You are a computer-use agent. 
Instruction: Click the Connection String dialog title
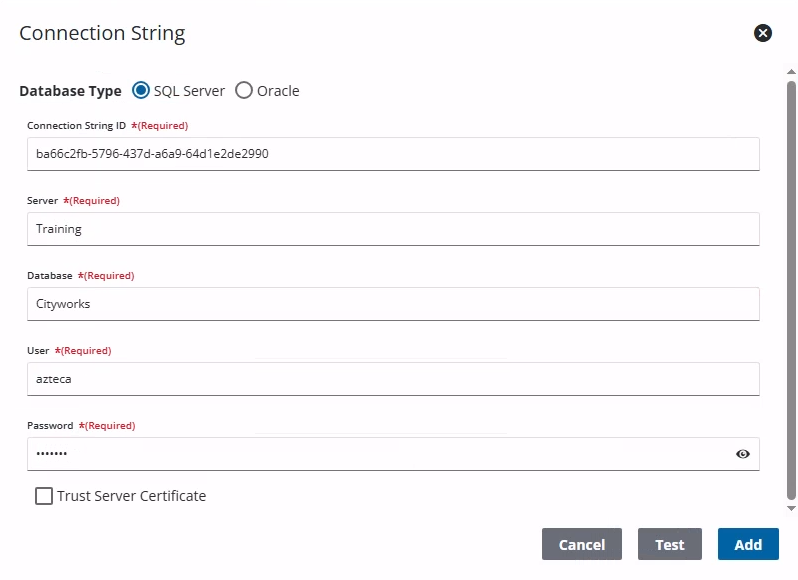click(102, 33)
